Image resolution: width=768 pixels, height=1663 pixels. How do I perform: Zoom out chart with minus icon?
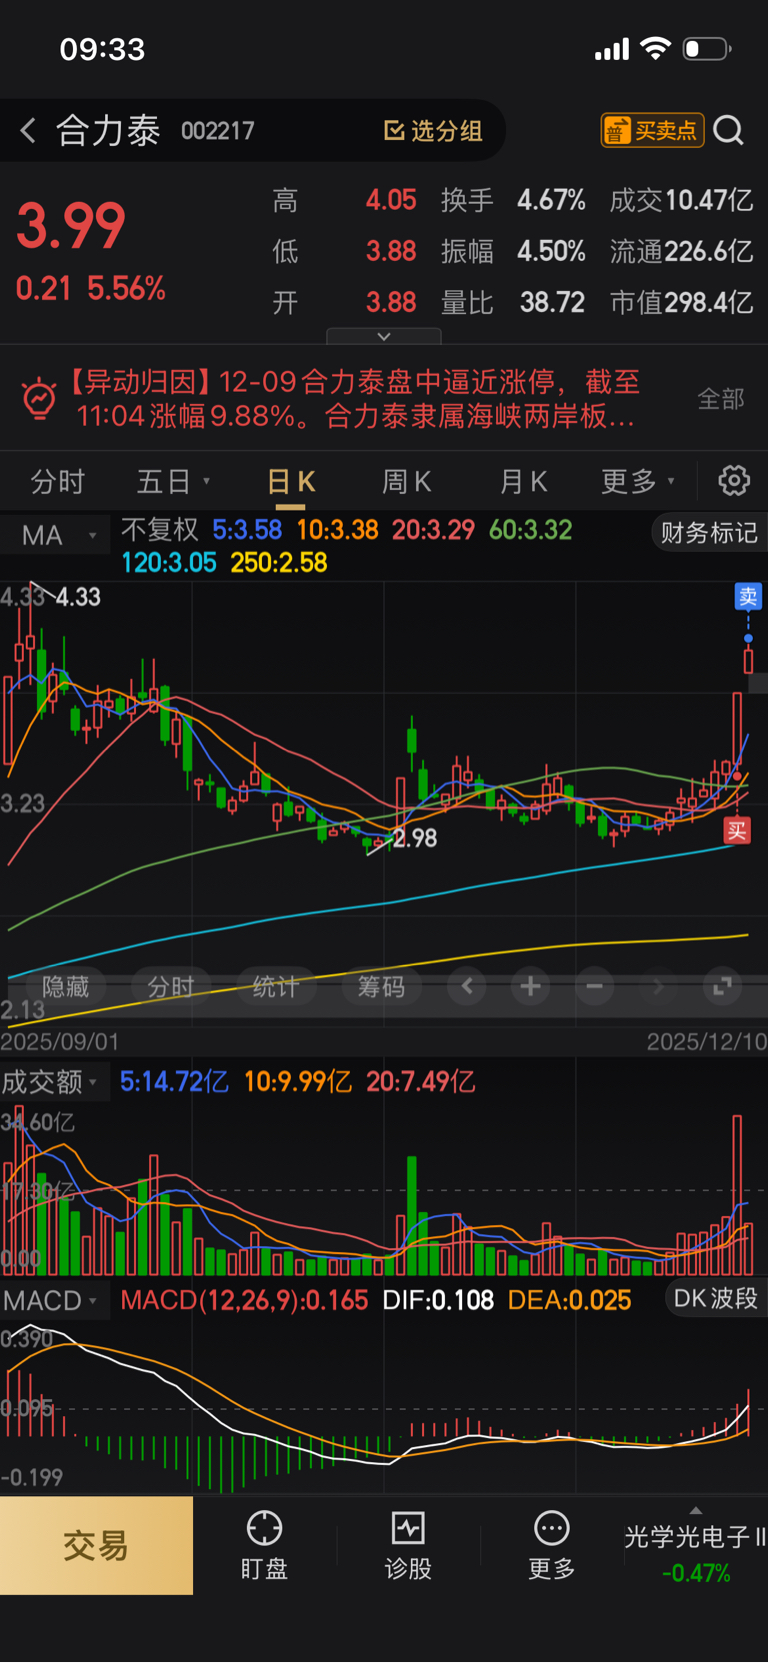point(594,987)
